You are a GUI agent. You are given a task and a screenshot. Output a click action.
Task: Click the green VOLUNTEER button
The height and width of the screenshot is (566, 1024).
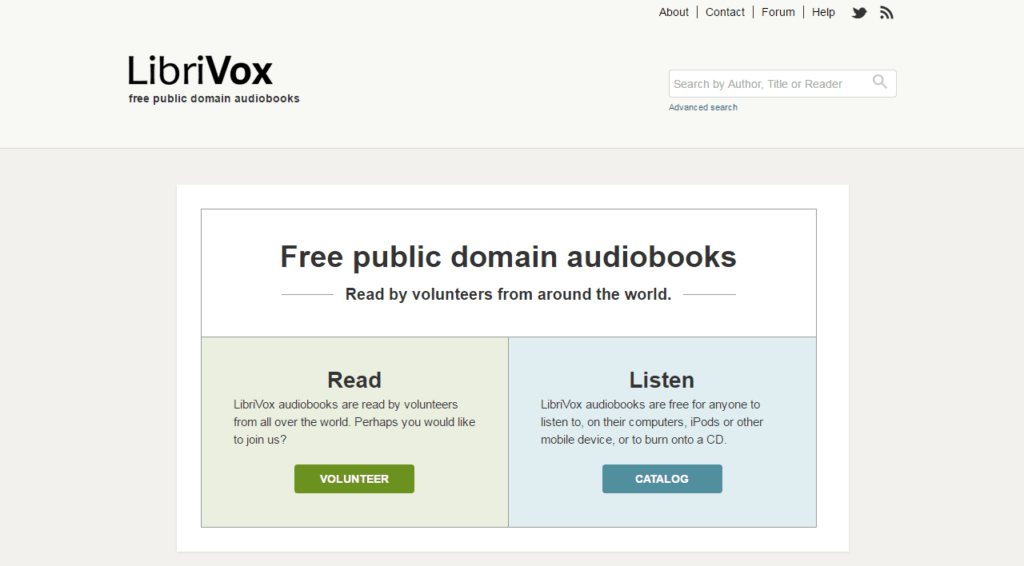(354, 479)
